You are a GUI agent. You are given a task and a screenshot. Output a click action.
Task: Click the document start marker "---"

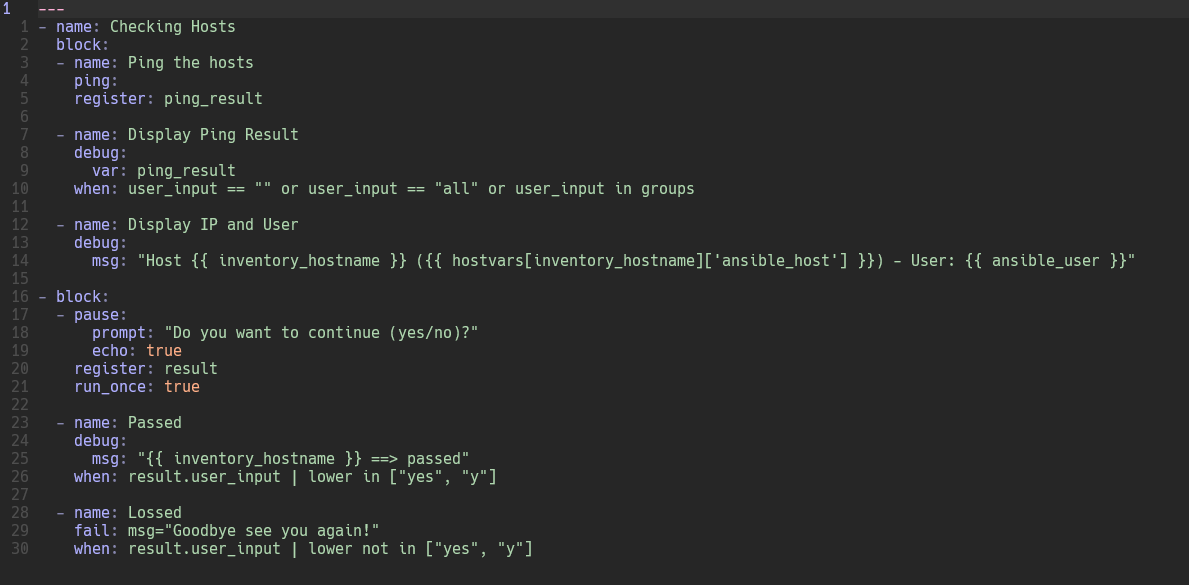(x=51, y=9)
